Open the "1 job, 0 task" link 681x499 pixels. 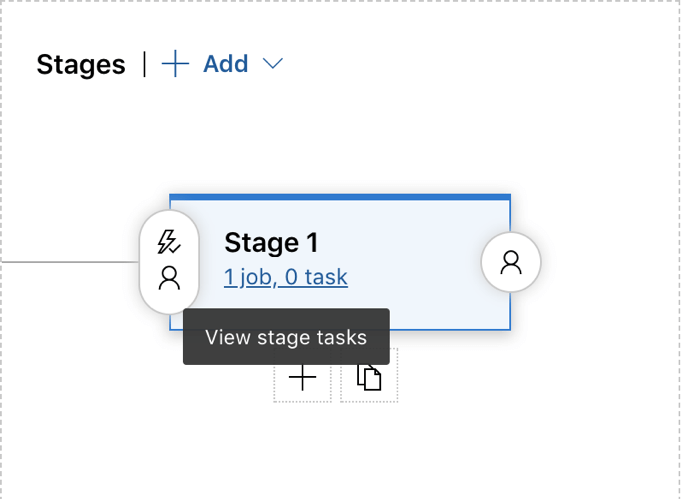(286, 277)
